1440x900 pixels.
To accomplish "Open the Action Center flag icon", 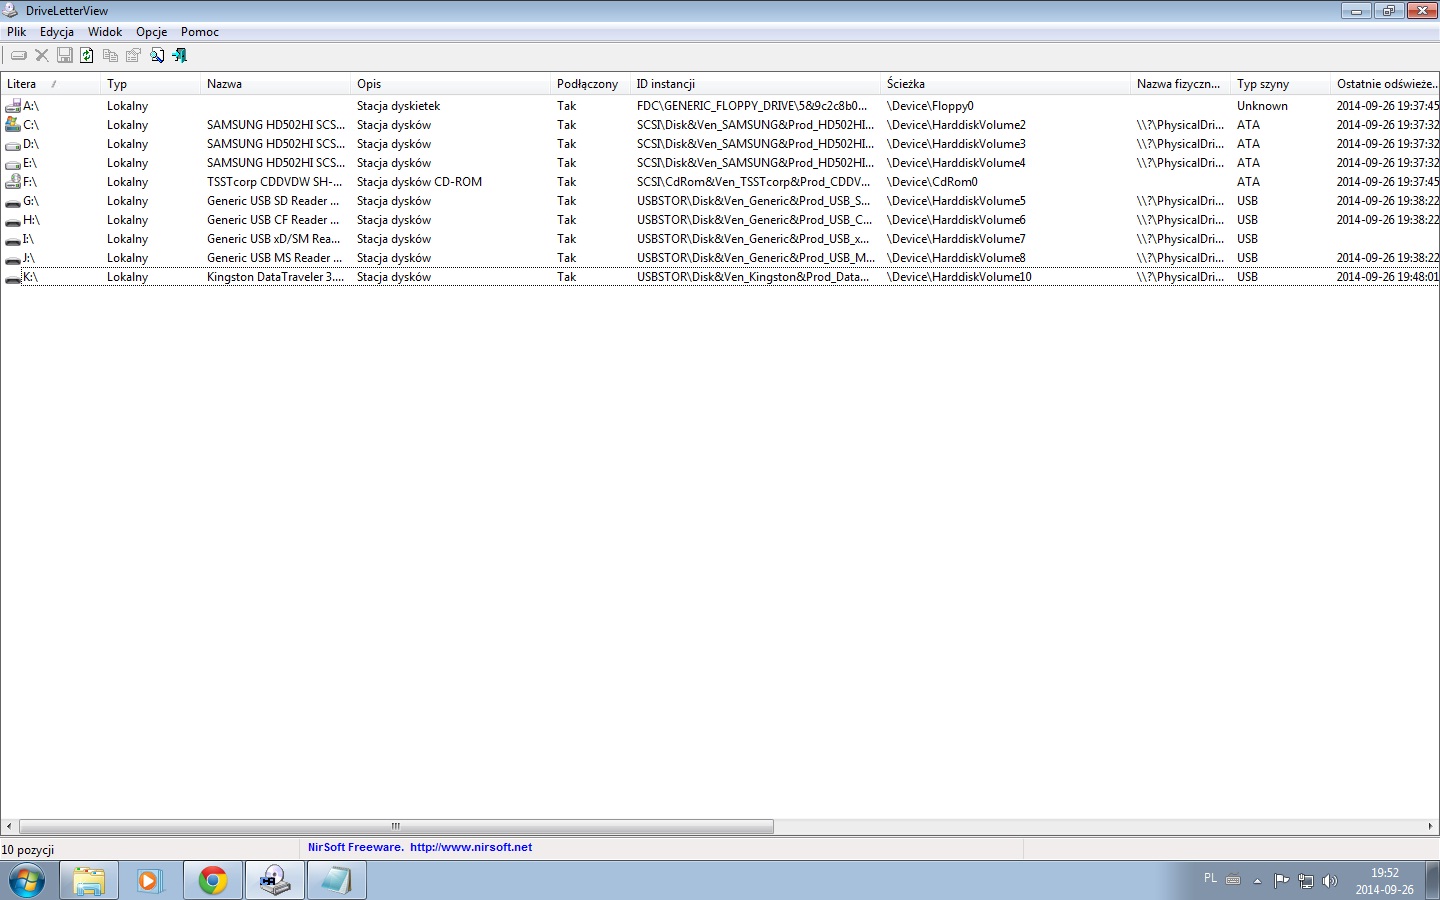I will 1282,881.
